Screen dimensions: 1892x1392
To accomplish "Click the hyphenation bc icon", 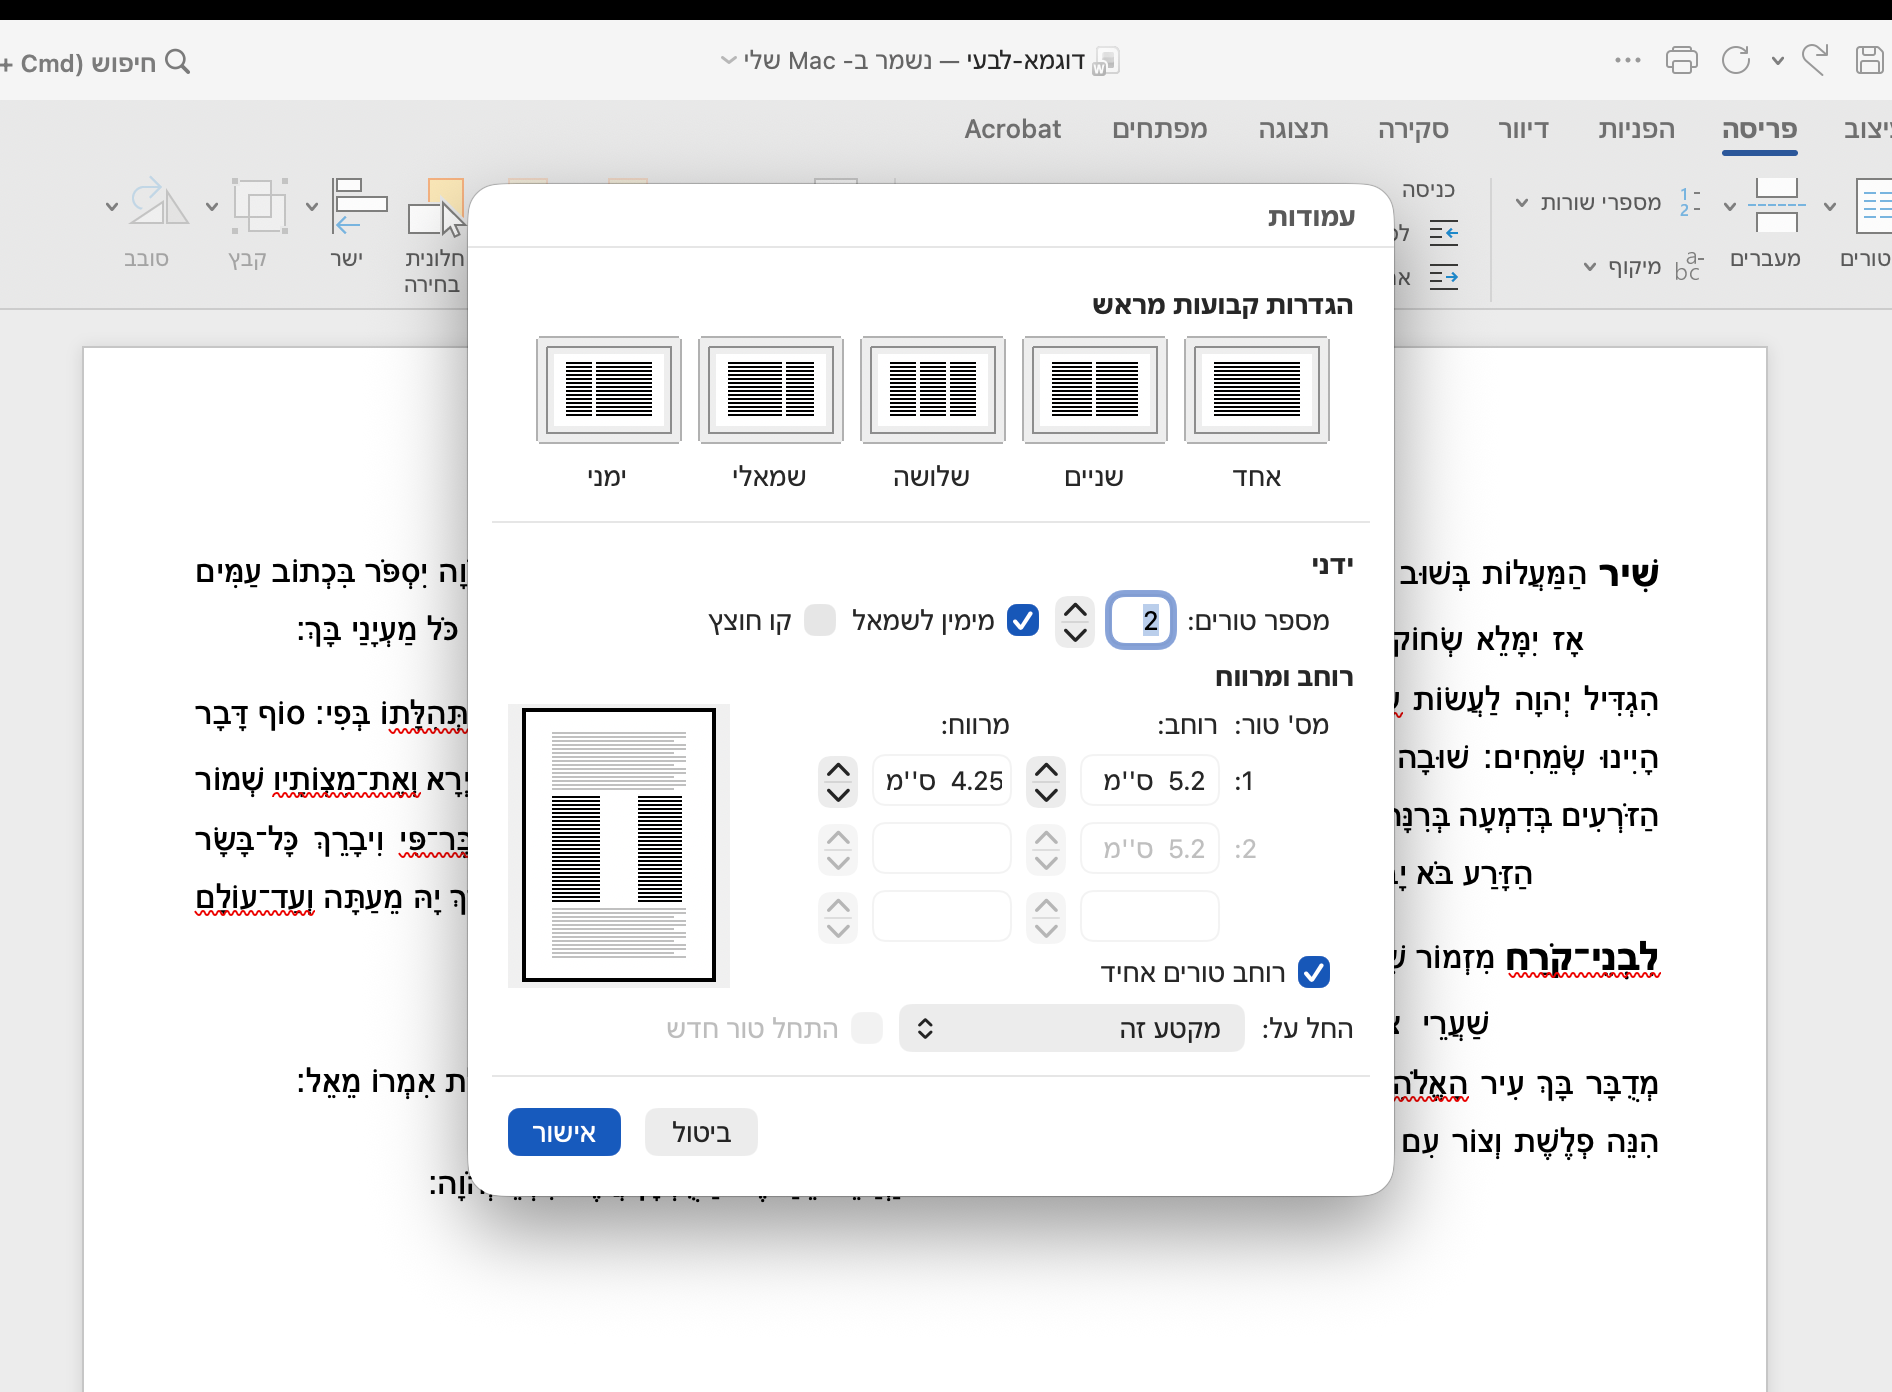I will [x=1688, y=266].
